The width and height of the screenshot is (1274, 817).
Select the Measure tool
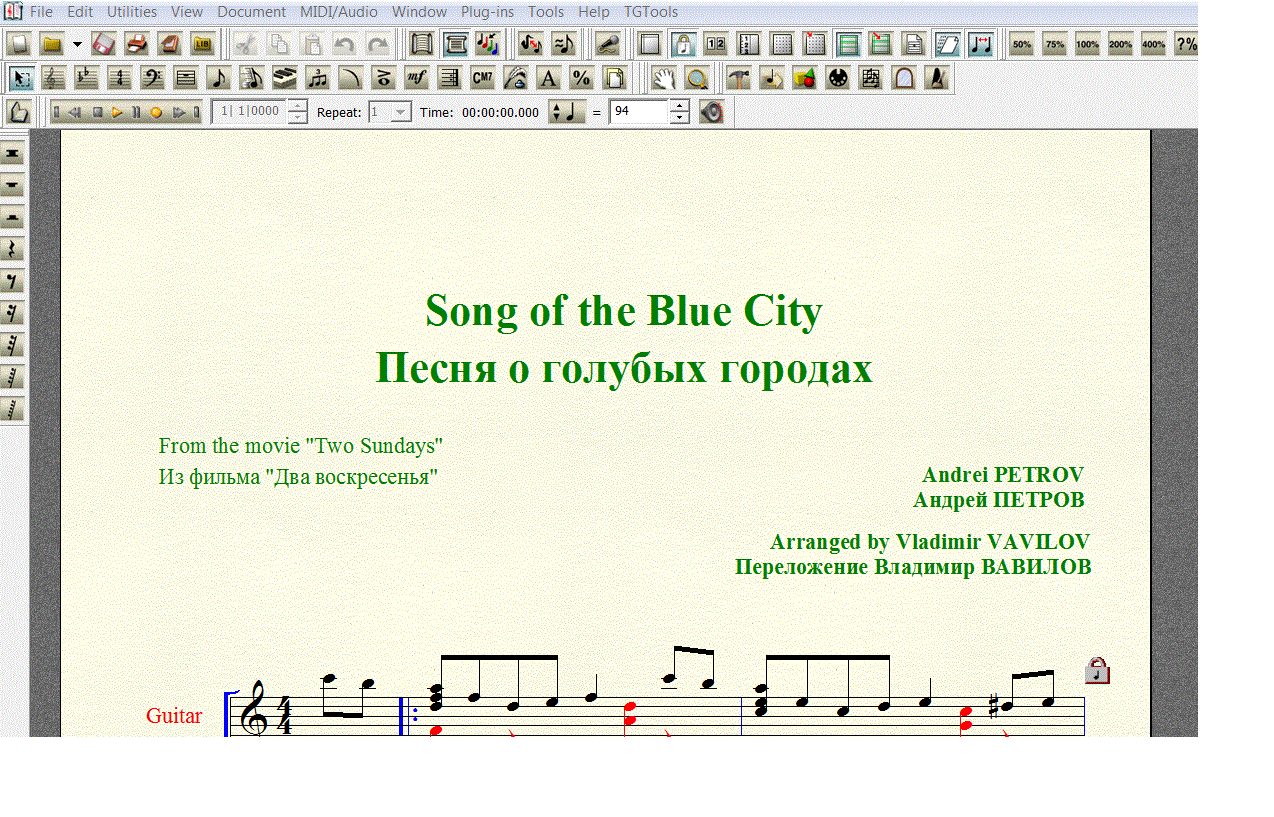tap(186, 78)
